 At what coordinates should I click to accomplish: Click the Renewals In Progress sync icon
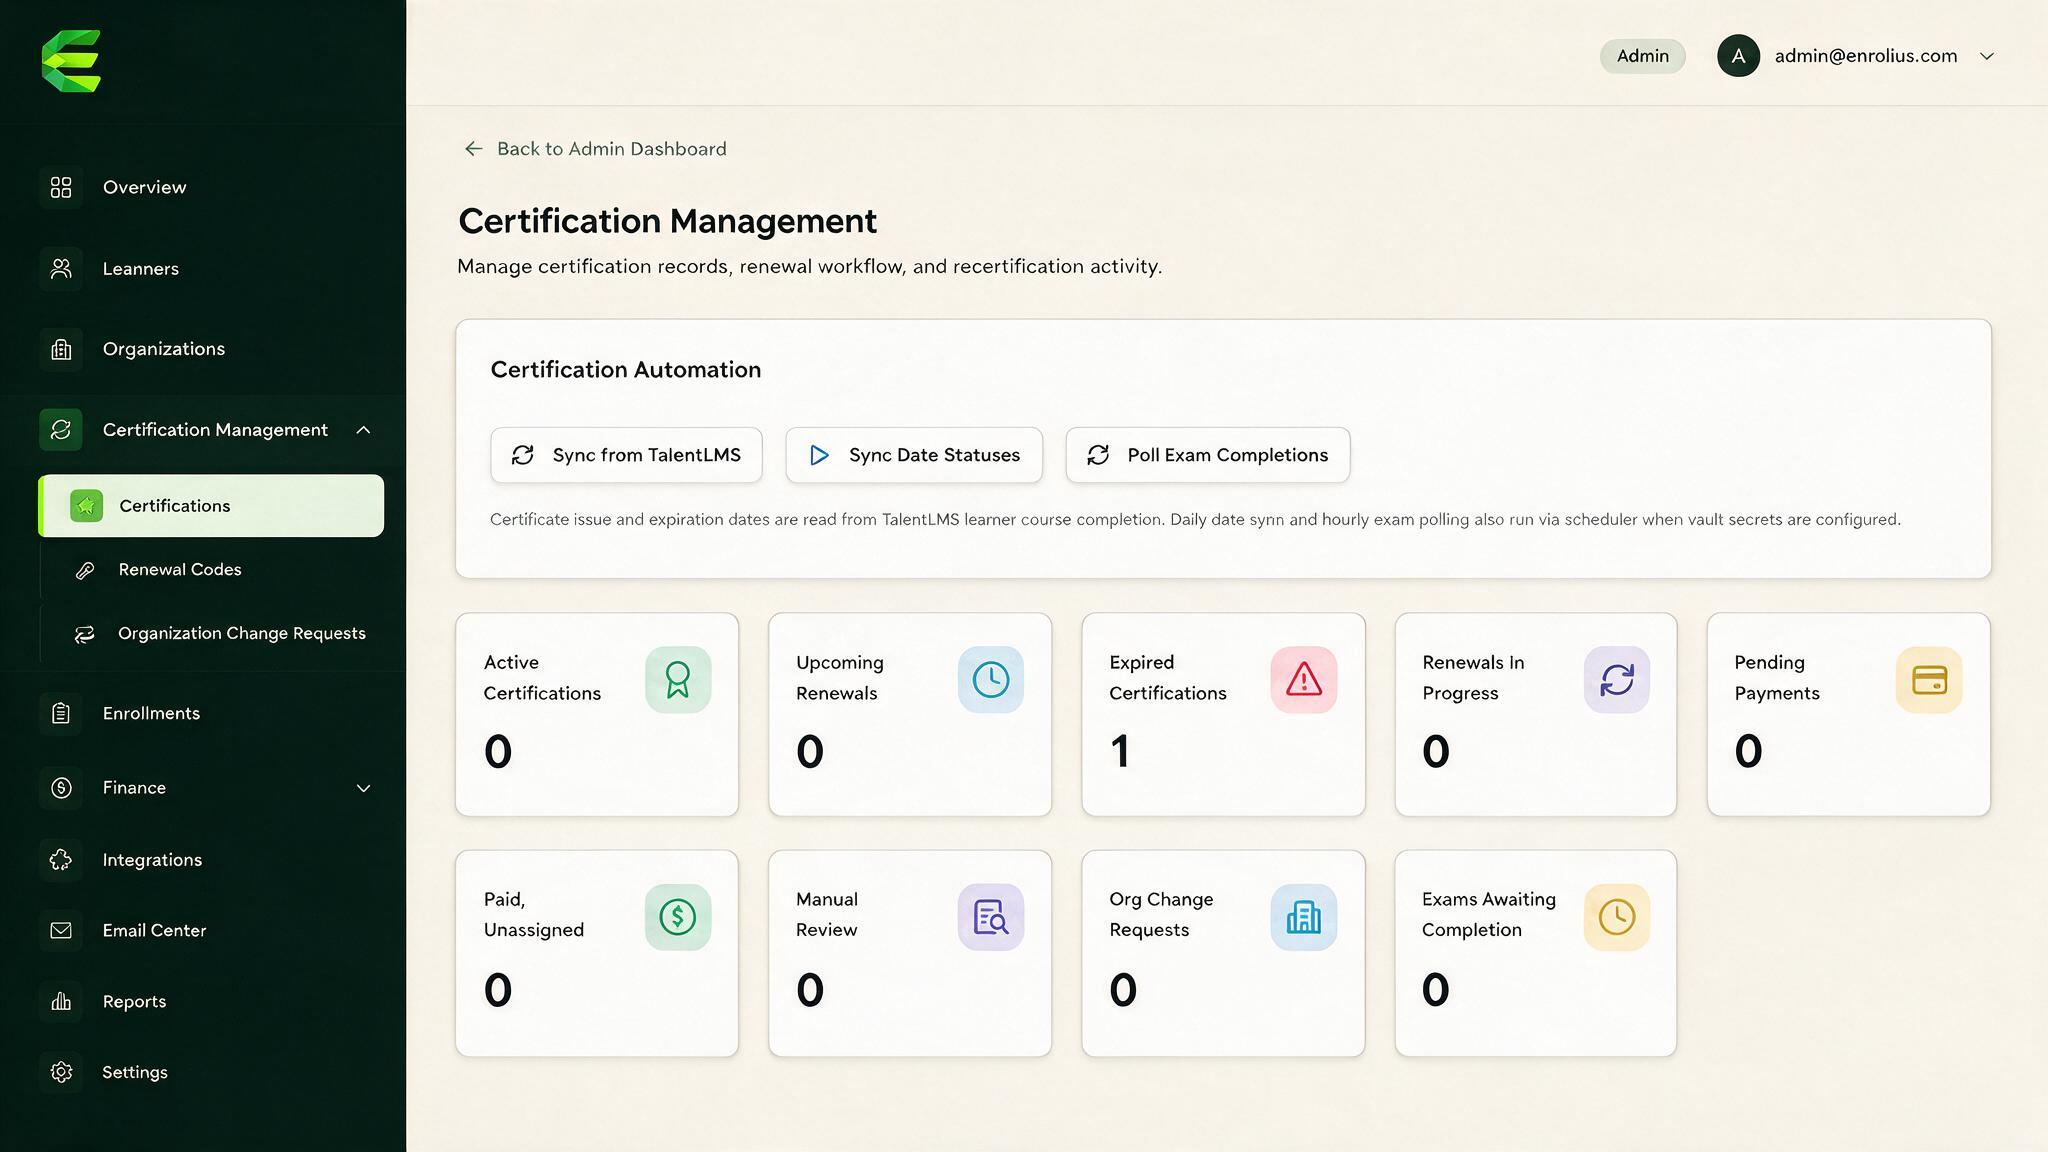click(x=1617, y=680)
